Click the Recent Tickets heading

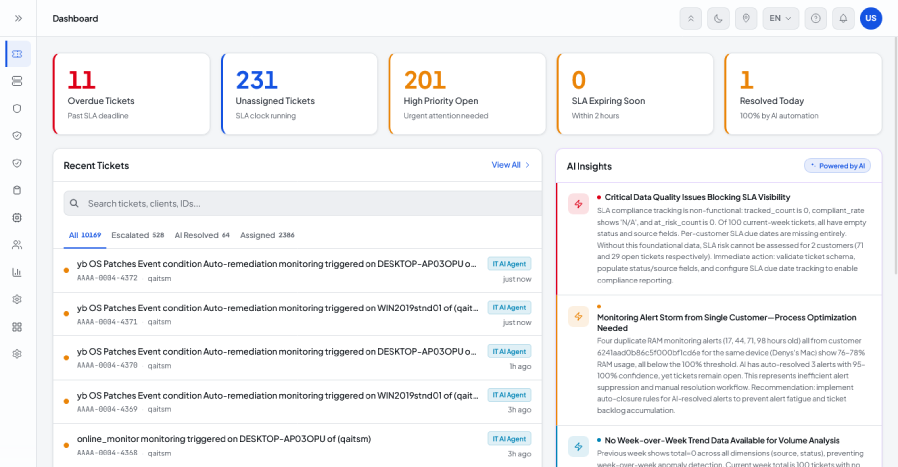(x=96, y=166)
